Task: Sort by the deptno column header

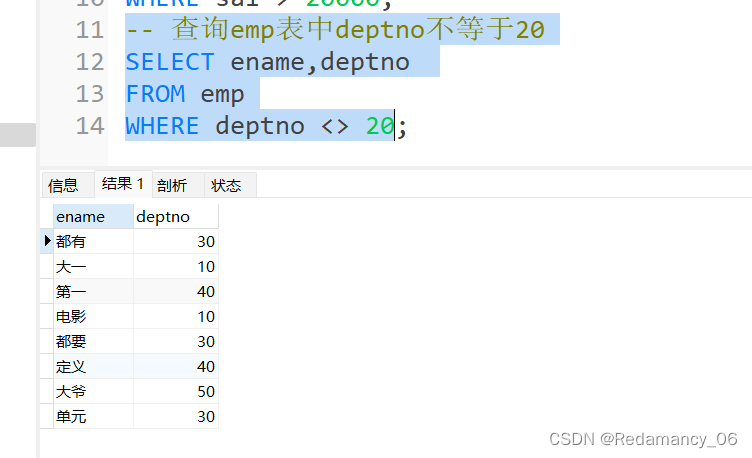Action: tap(176, 217)
